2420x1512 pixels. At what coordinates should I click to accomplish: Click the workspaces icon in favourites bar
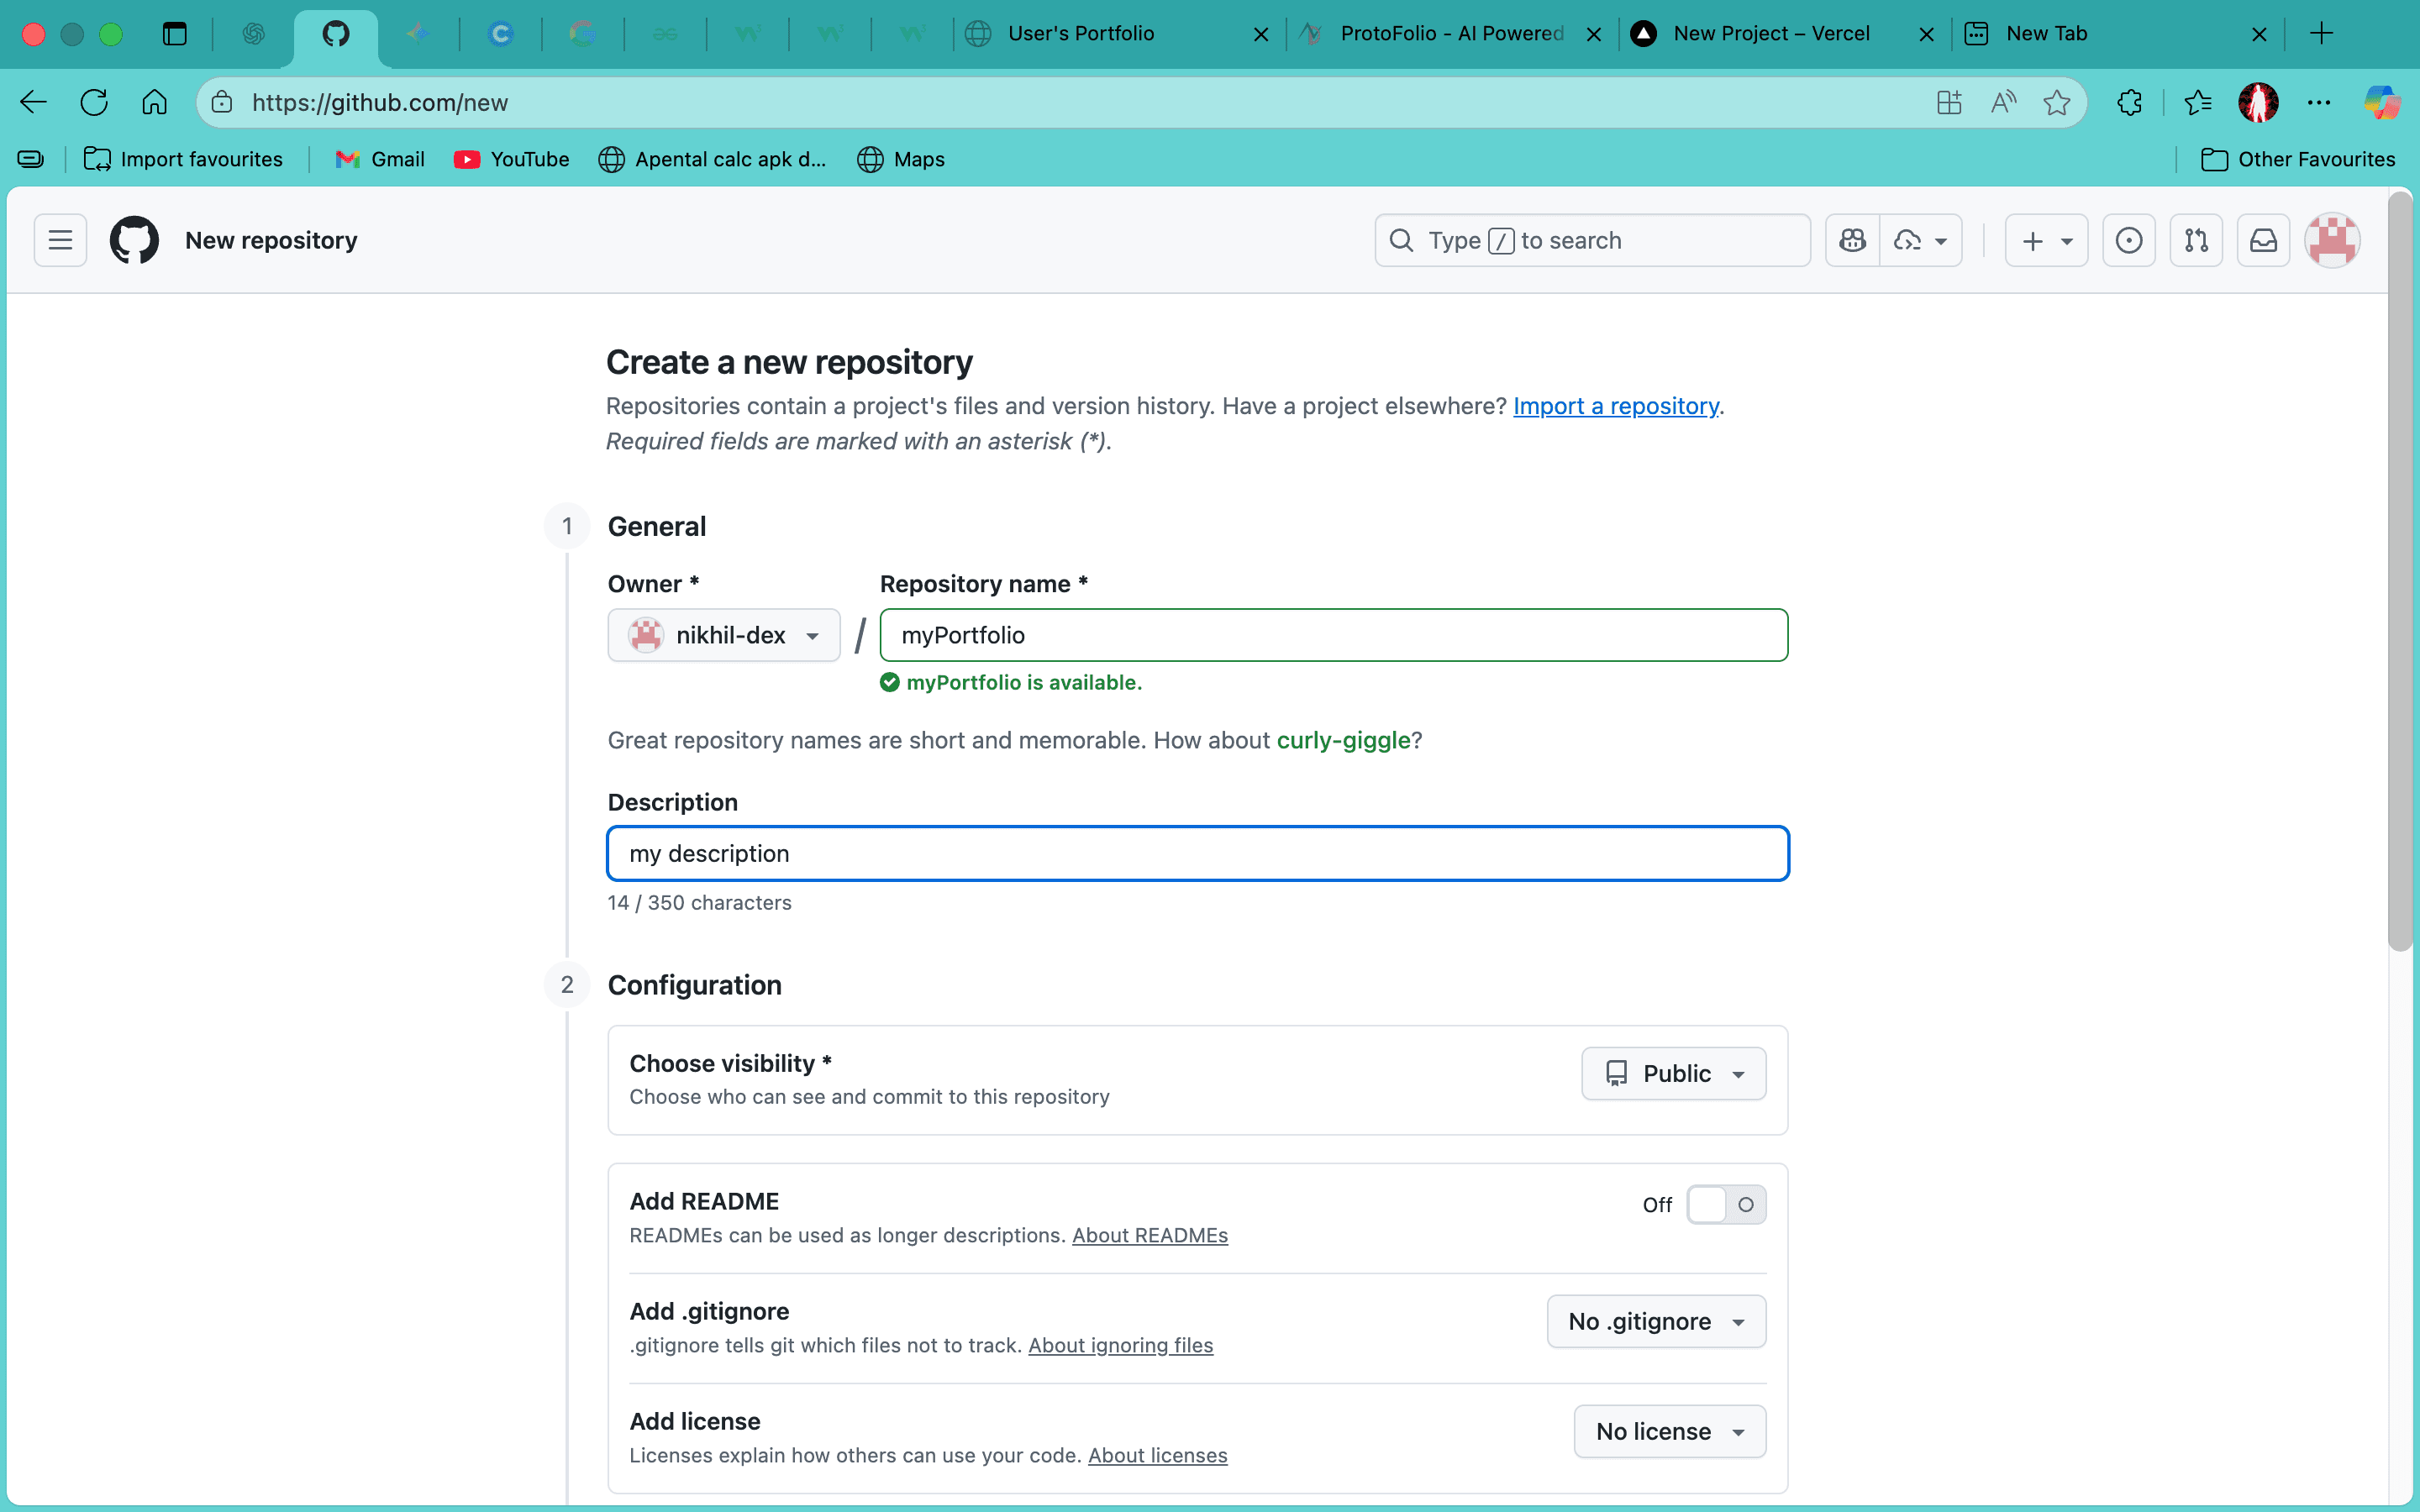coord(31,159)
